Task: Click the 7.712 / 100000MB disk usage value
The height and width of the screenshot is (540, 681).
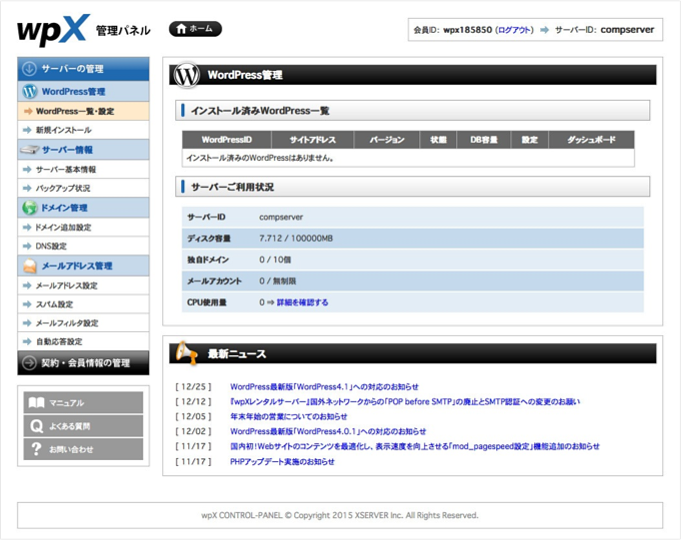Action: click(296, 239)
